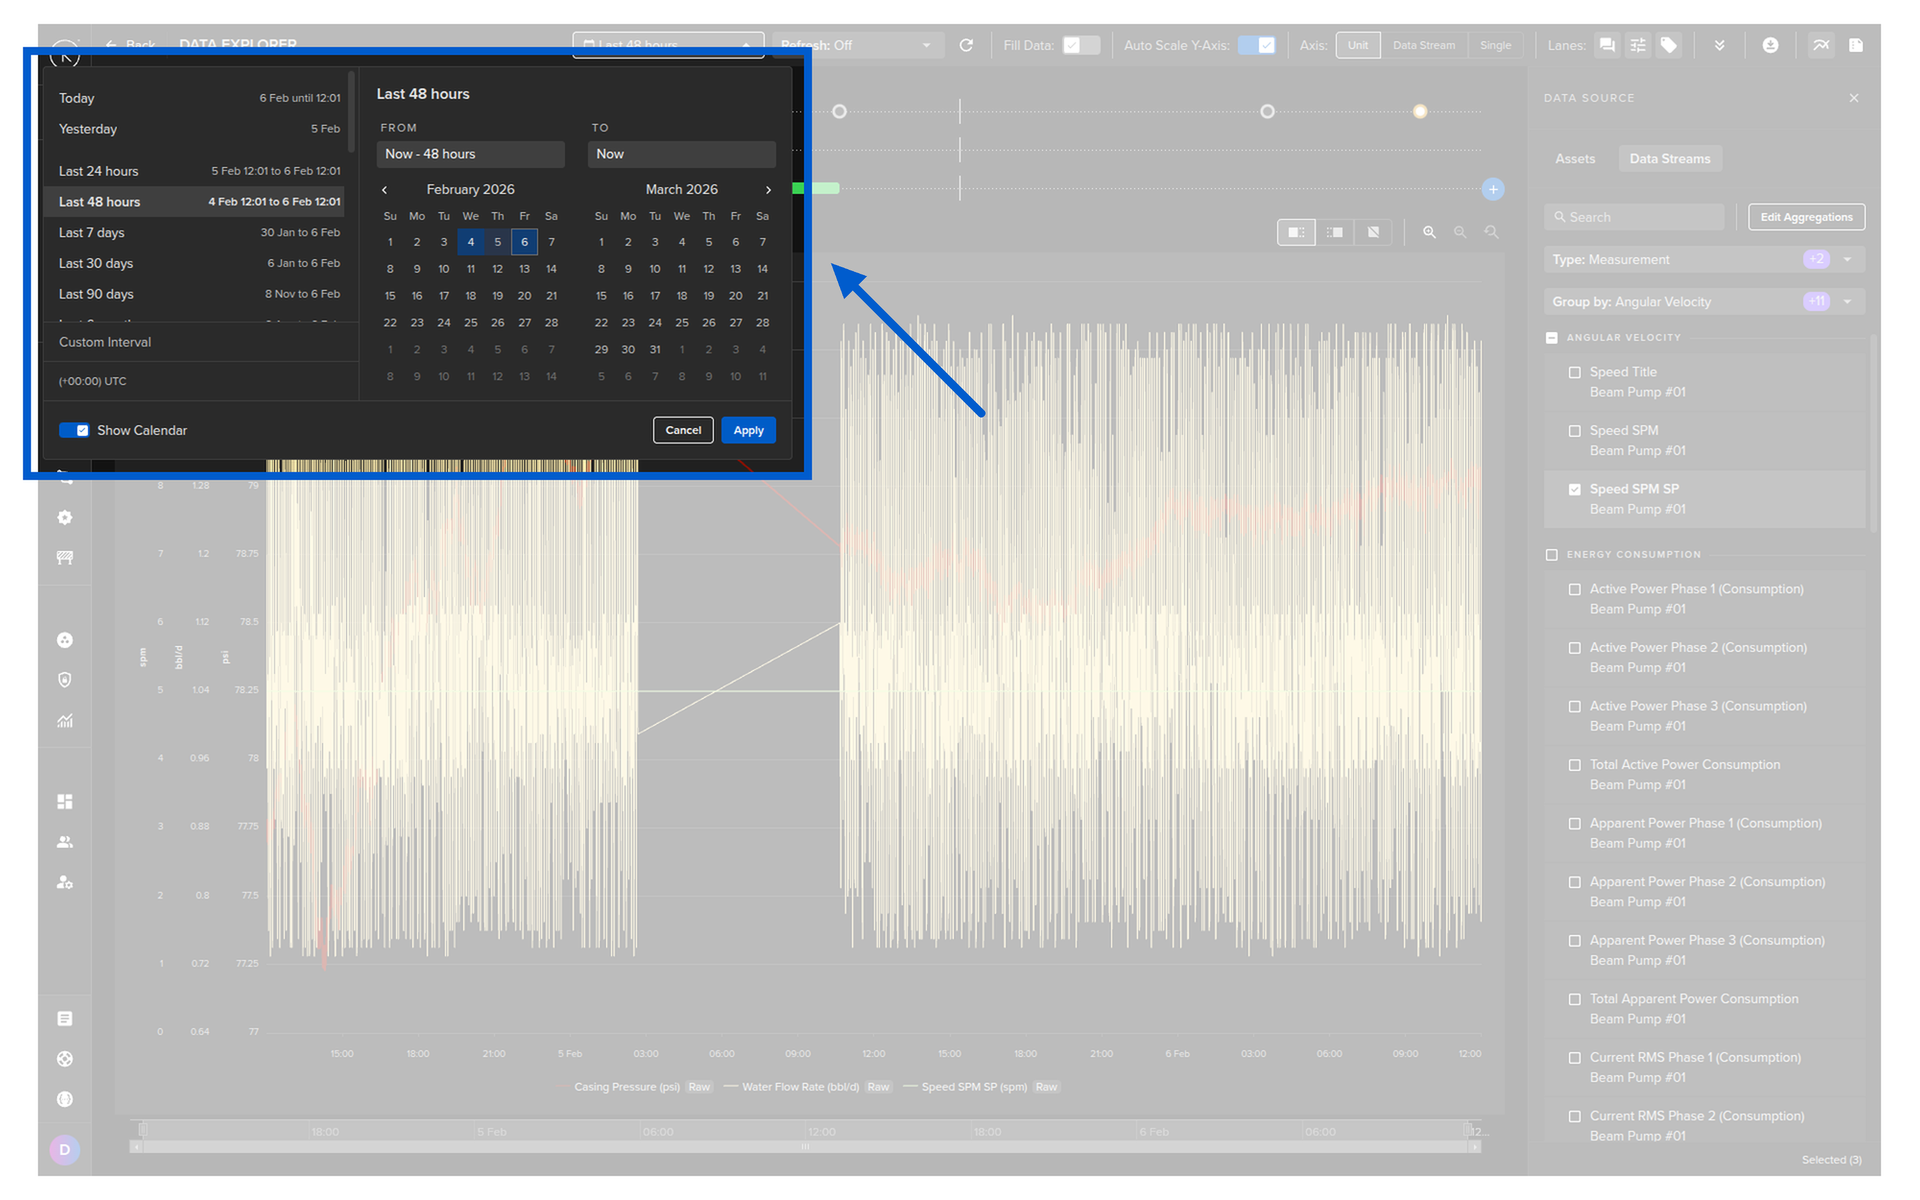Click the Edit Aggregations button
Screen dimensions: 1920x1200
(x=1805, y=217)
